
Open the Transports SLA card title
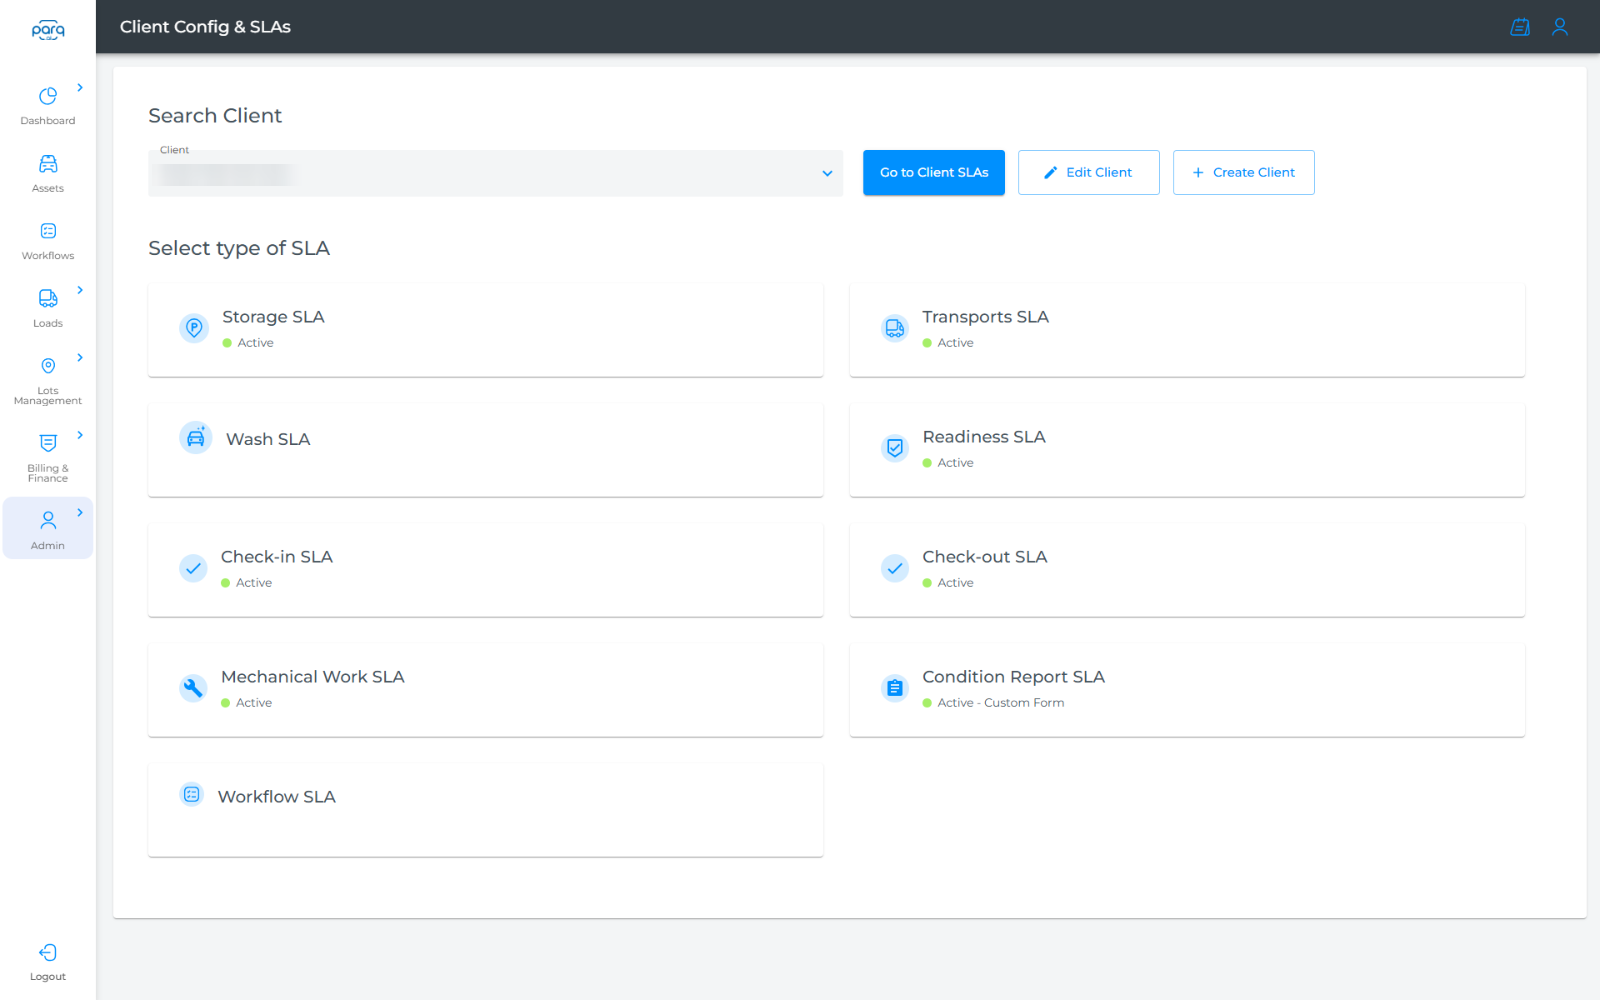coord(985,317)
